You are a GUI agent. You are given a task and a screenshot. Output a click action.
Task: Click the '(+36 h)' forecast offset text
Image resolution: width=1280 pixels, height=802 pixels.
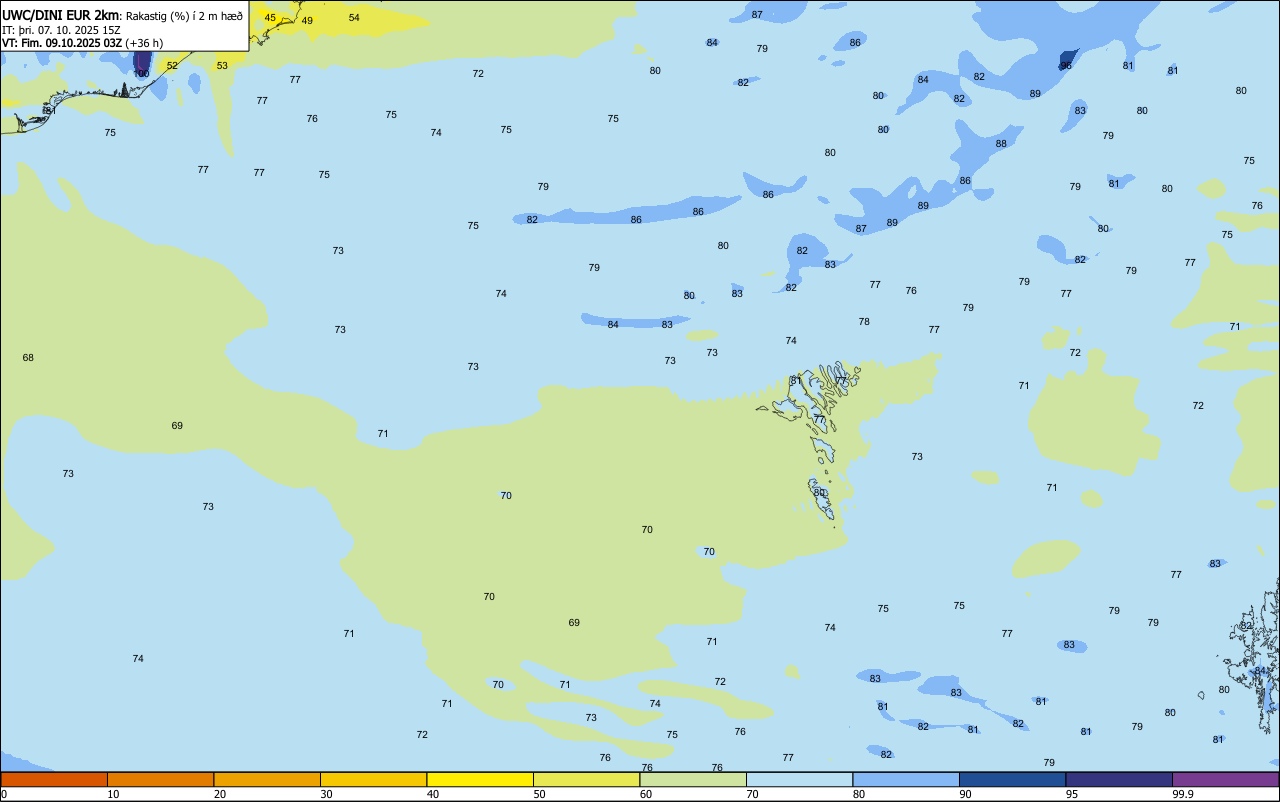click(145, 43)
